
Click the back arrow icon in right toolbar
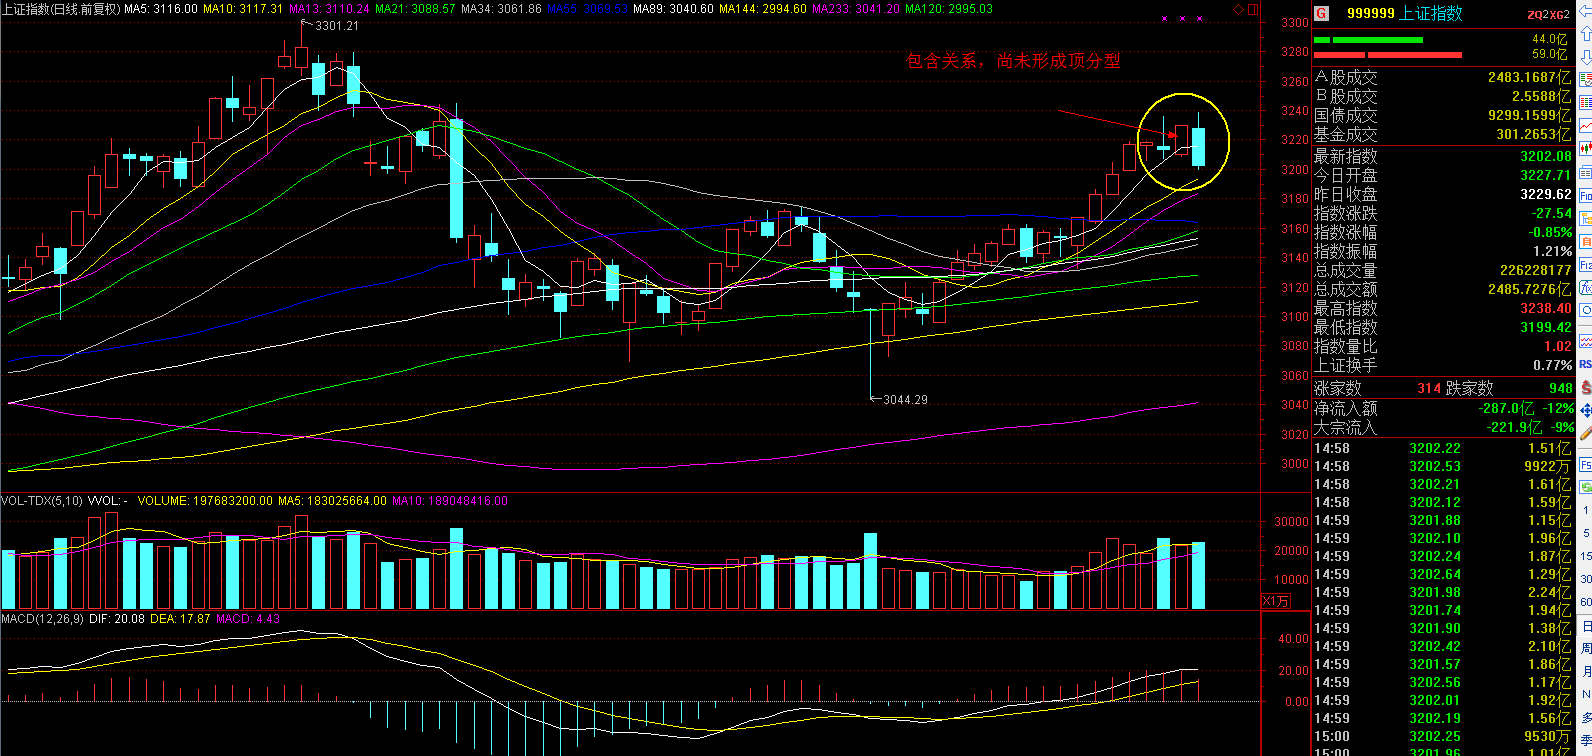[x=1585, y=11]
